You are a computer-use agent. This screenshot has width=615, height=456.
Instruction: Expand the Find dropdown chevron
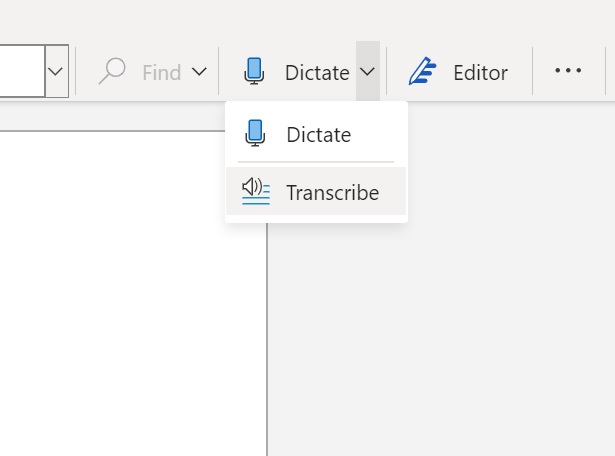(199, 71)
